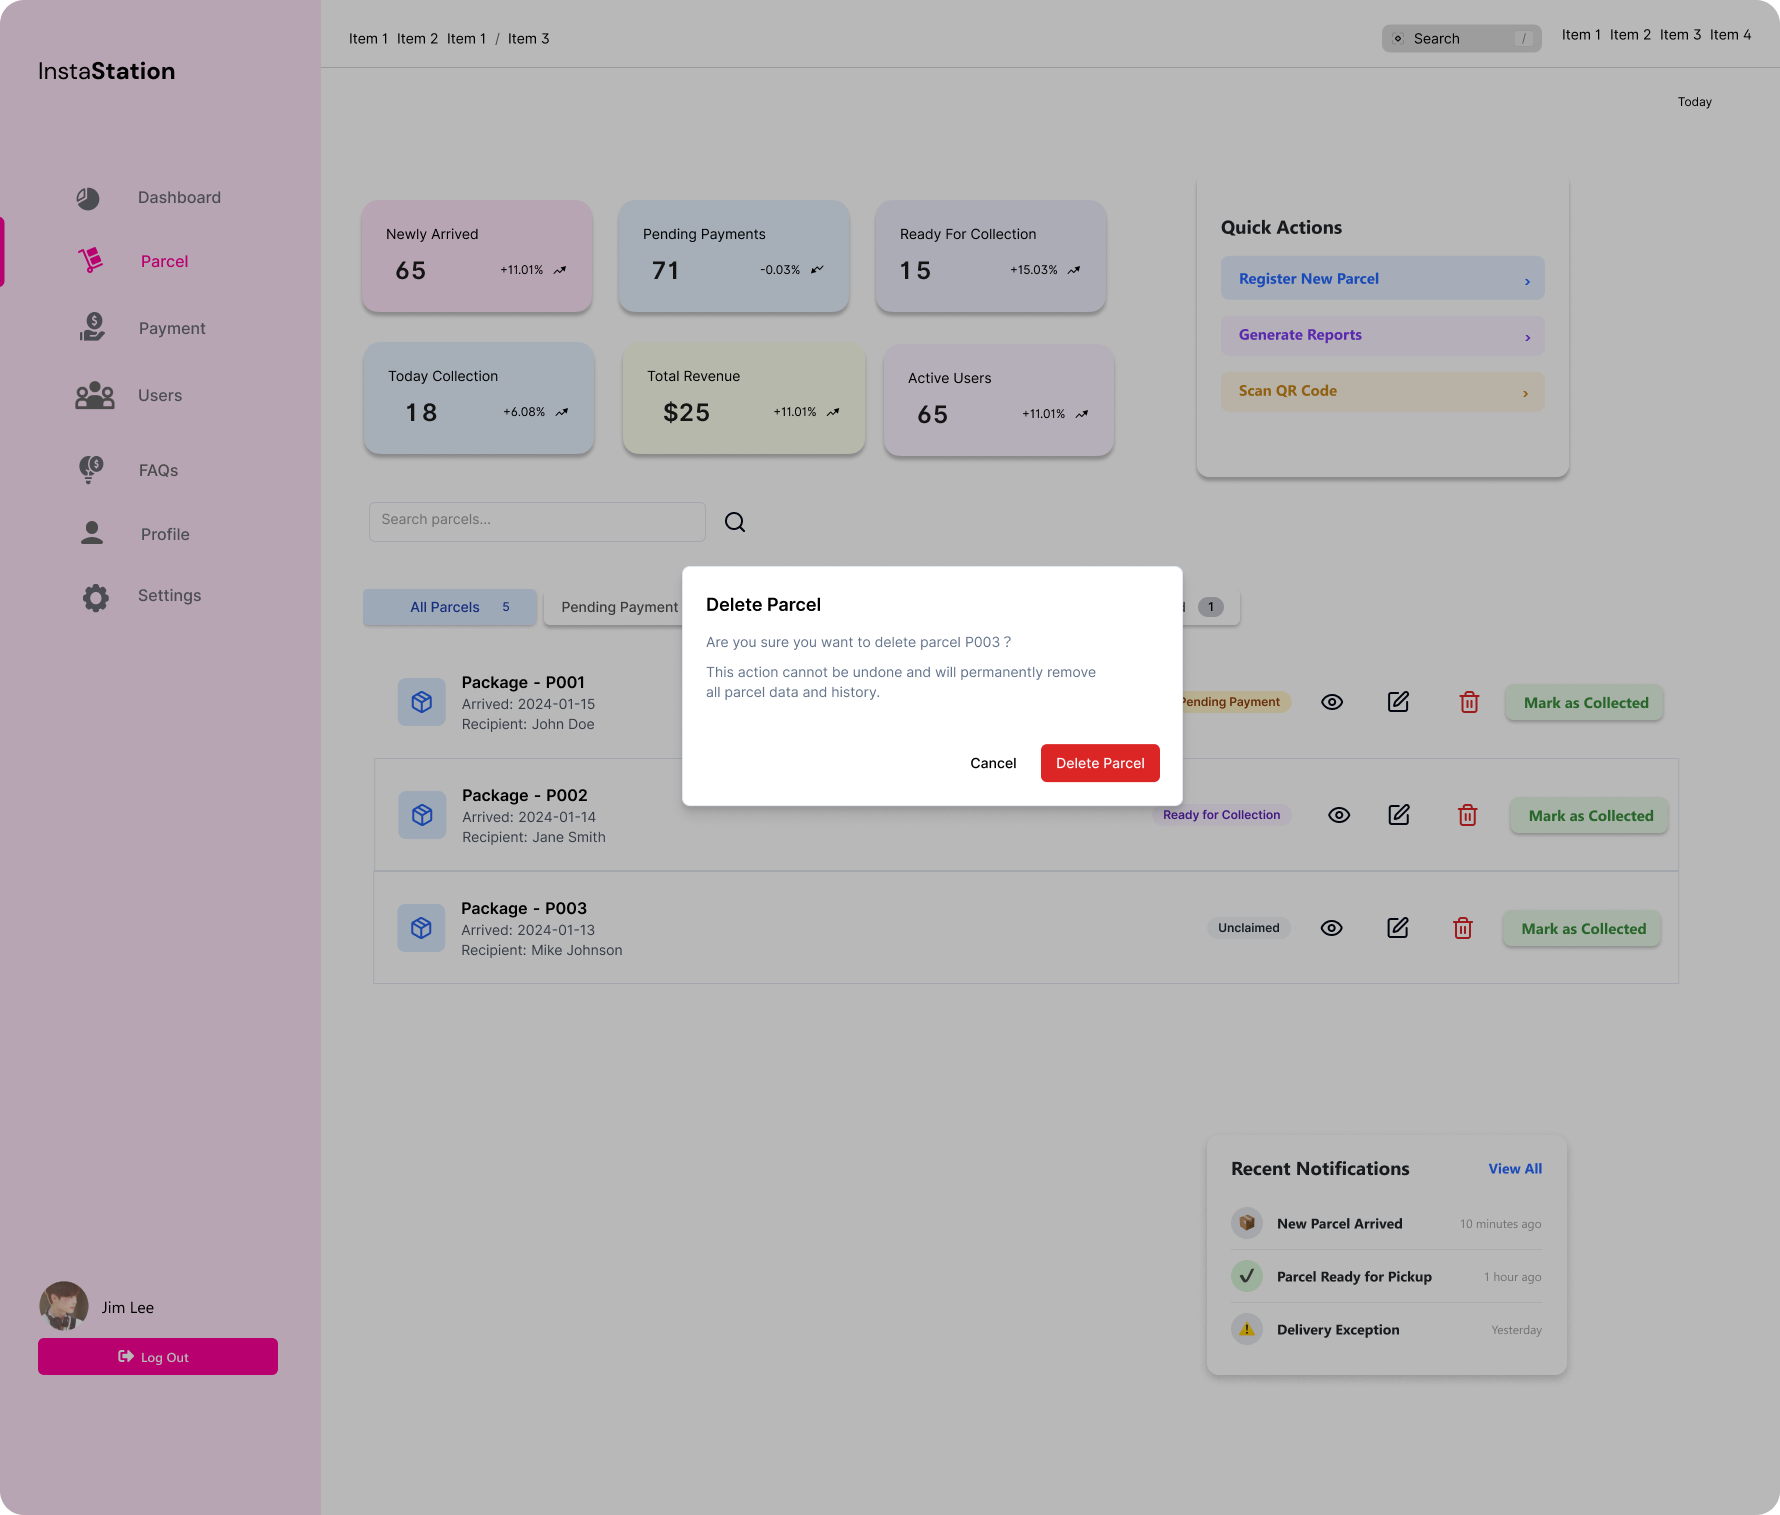The image size is (1780, 1515).
Task: Click the edit pencil icon for Package P001
Action: pyautogui.click(x=1398, y=702)
